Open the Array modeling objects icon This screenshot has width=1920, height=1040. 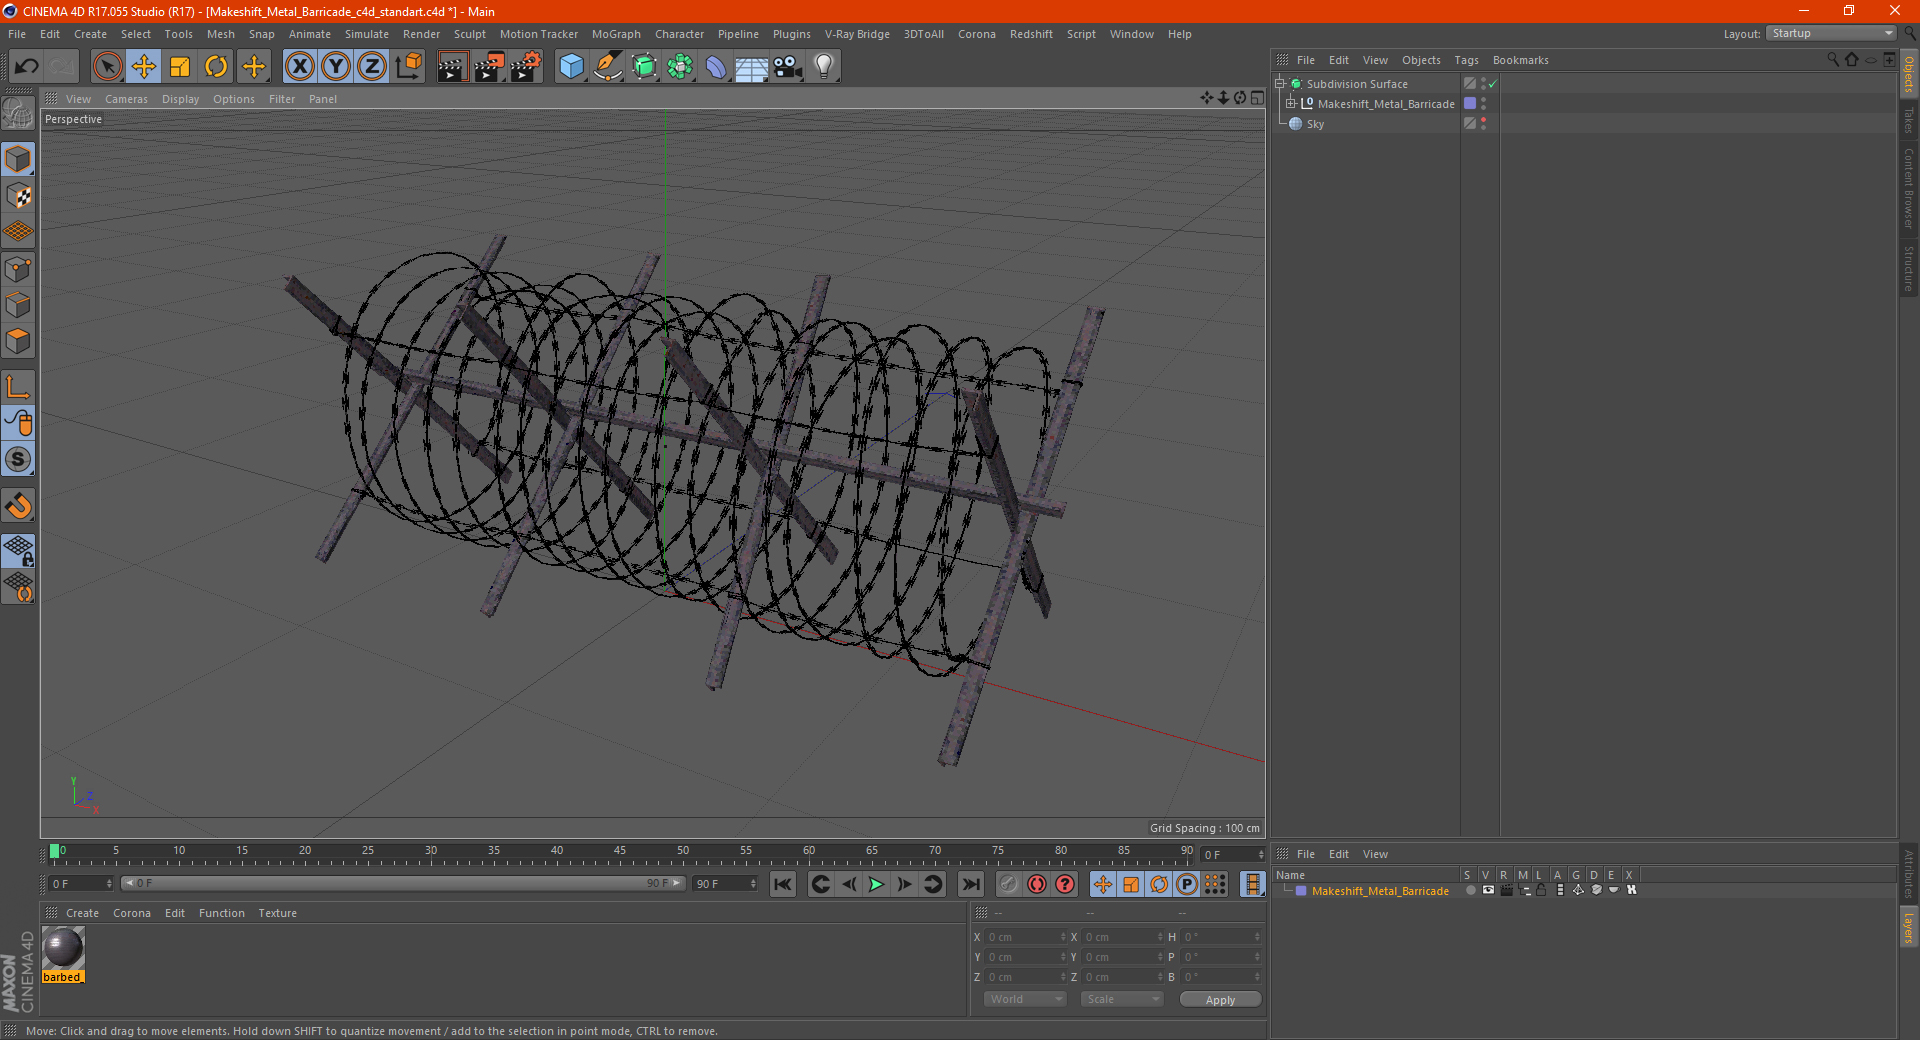[x=680, y=67]
